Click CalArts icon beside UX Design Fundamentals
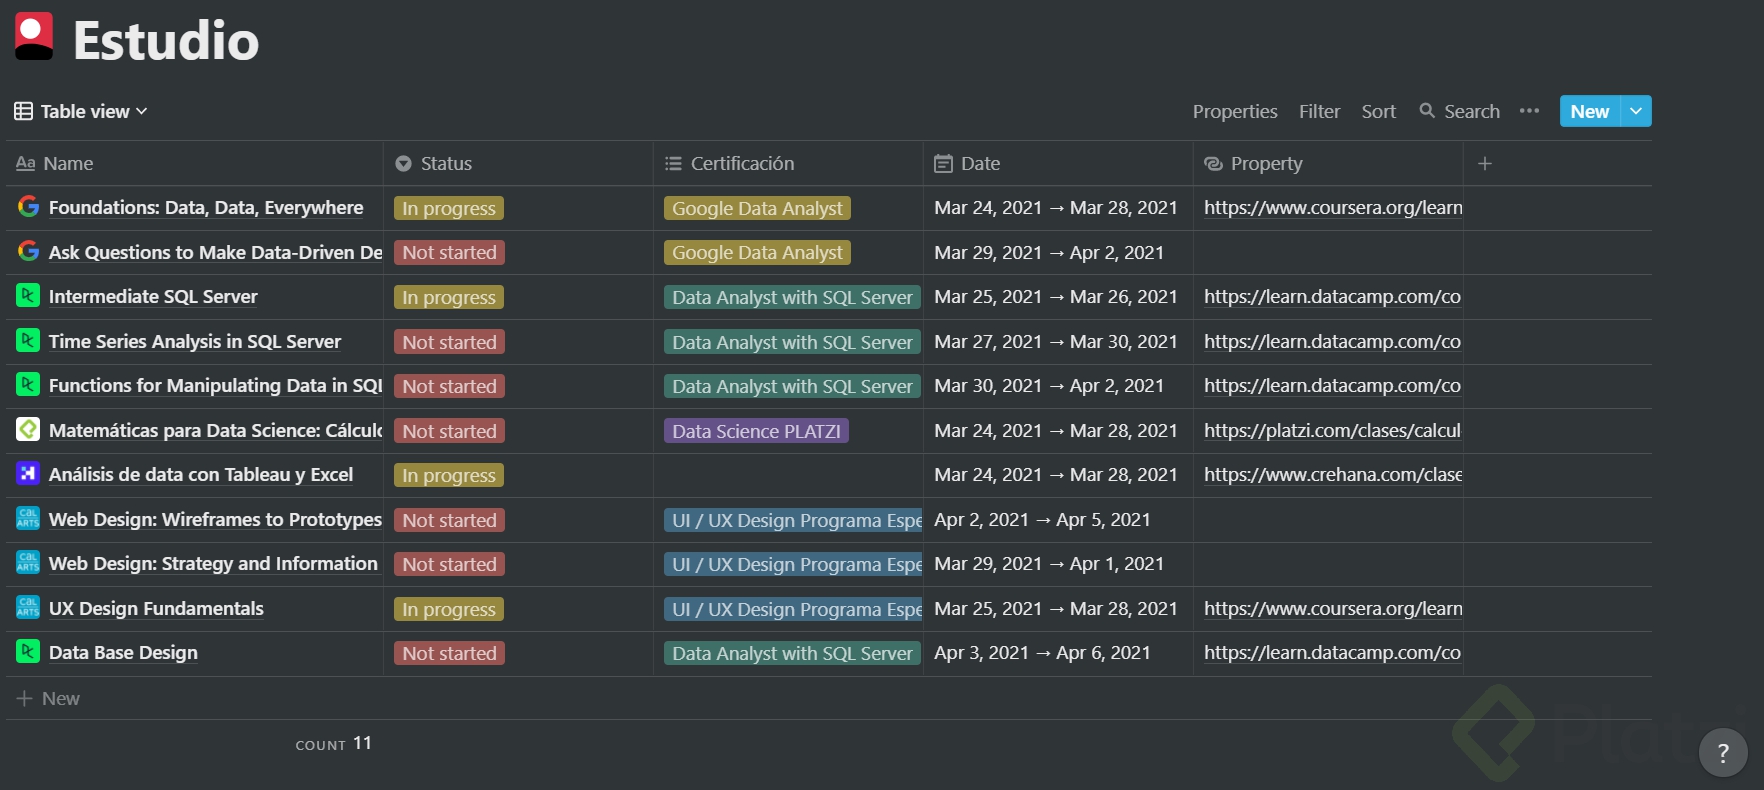Image resolution: width=1764 pixels, height=790 pixels. pyautogui.click(x=28, y=608)
